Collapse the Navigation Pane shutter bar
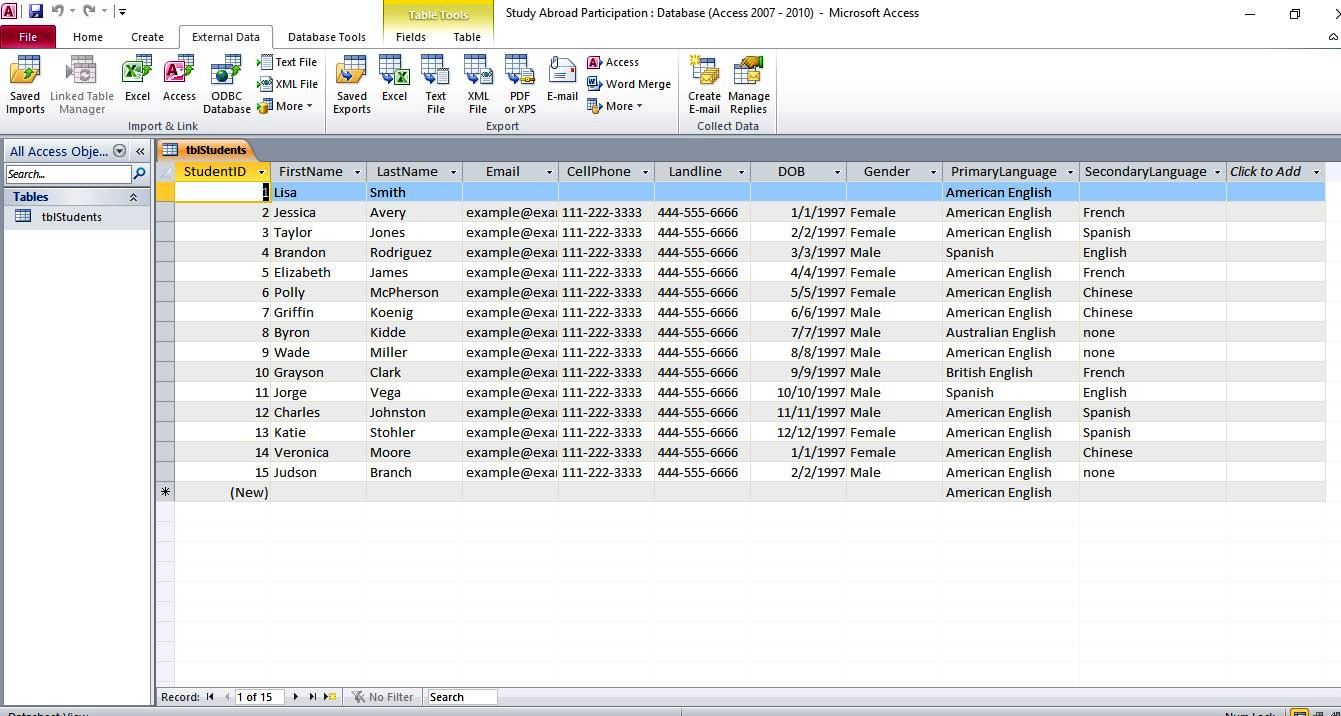The width and height of the screenshot is (1341, 716). click(139, 151)
